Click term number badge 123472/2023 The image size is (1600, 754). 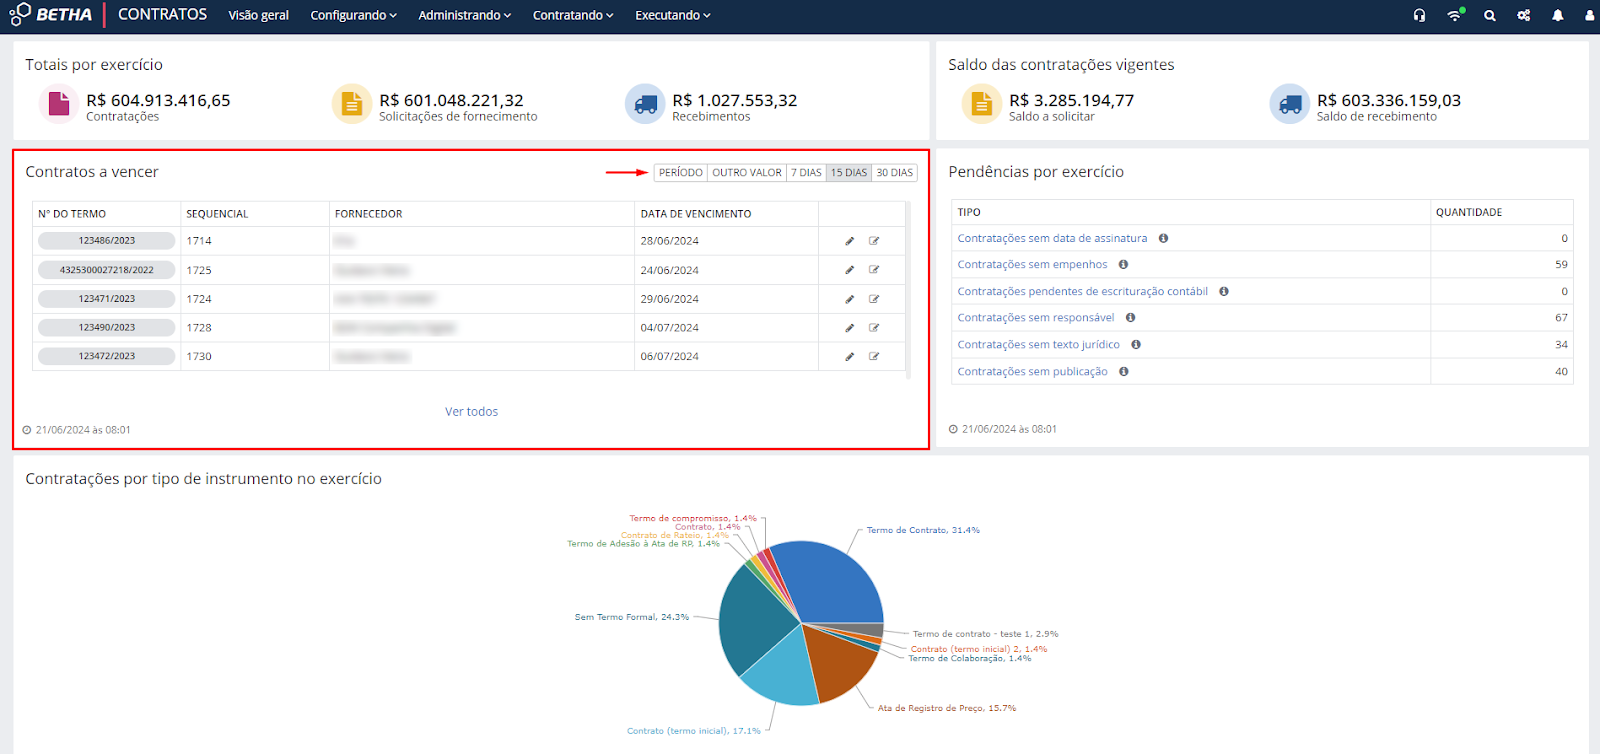coord(106,356)
